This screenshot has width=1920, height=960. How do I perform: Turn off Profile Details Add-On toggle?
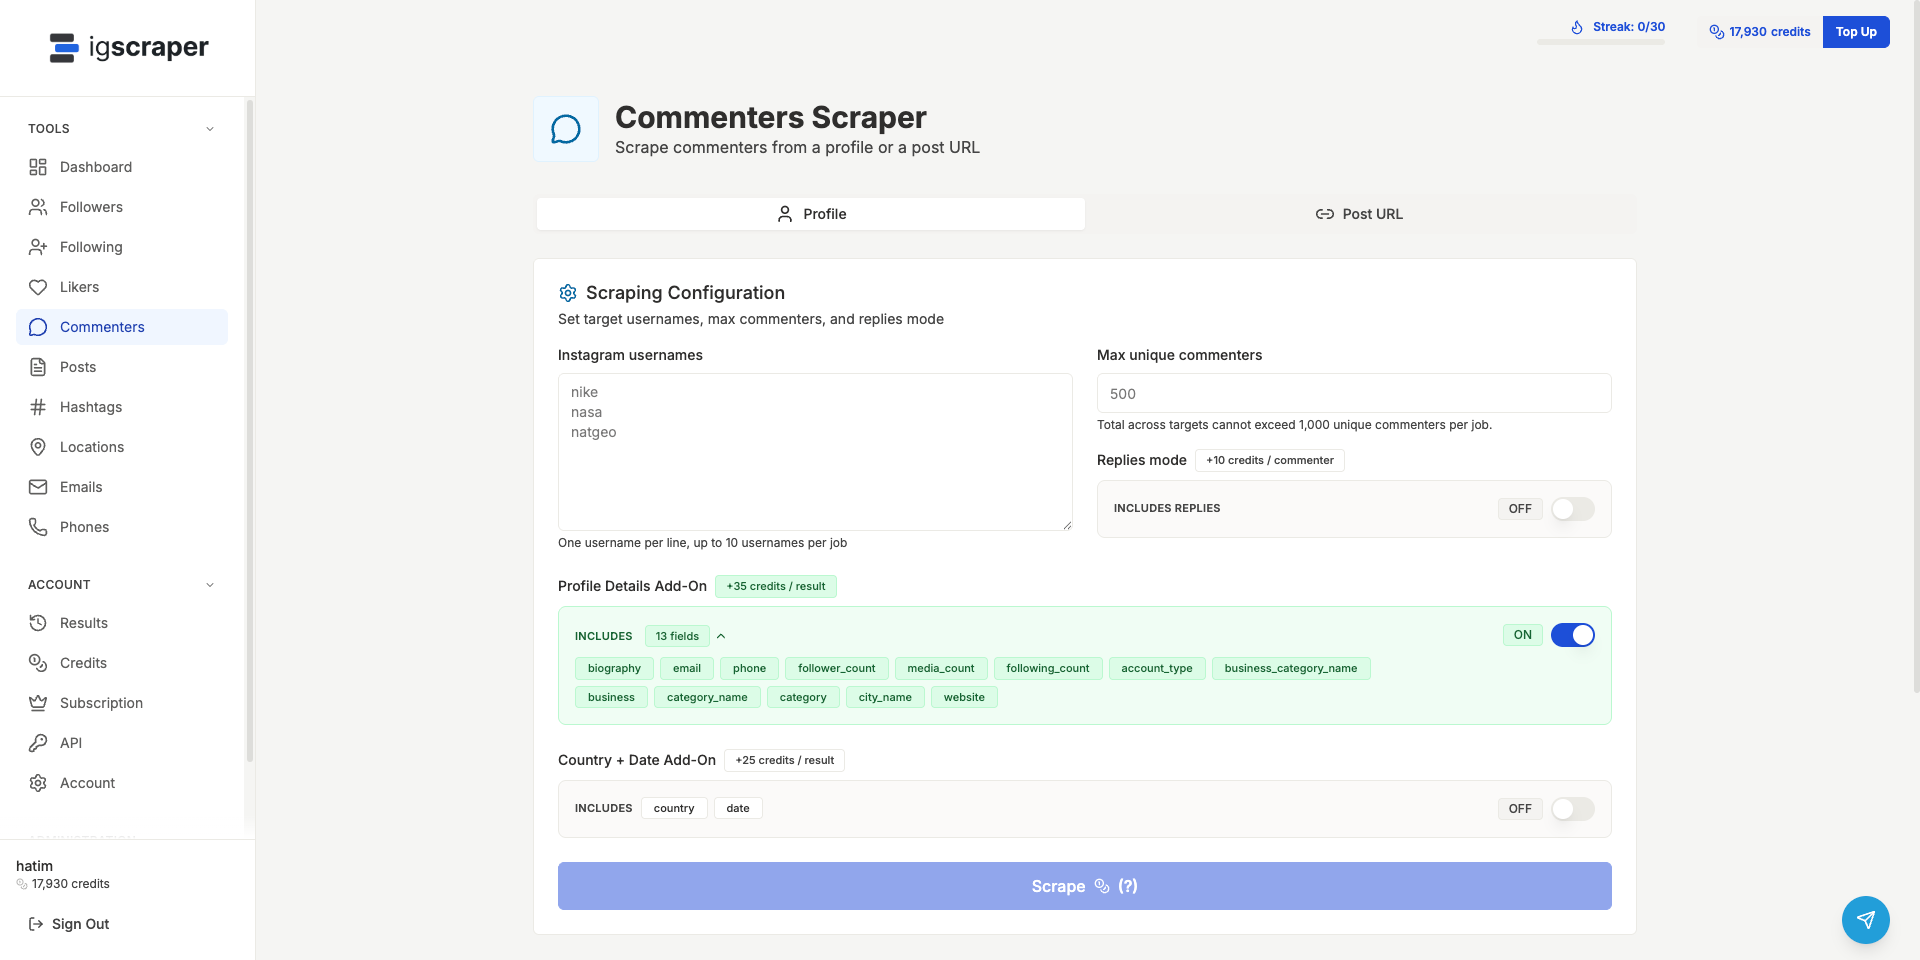coord(1573,635)
